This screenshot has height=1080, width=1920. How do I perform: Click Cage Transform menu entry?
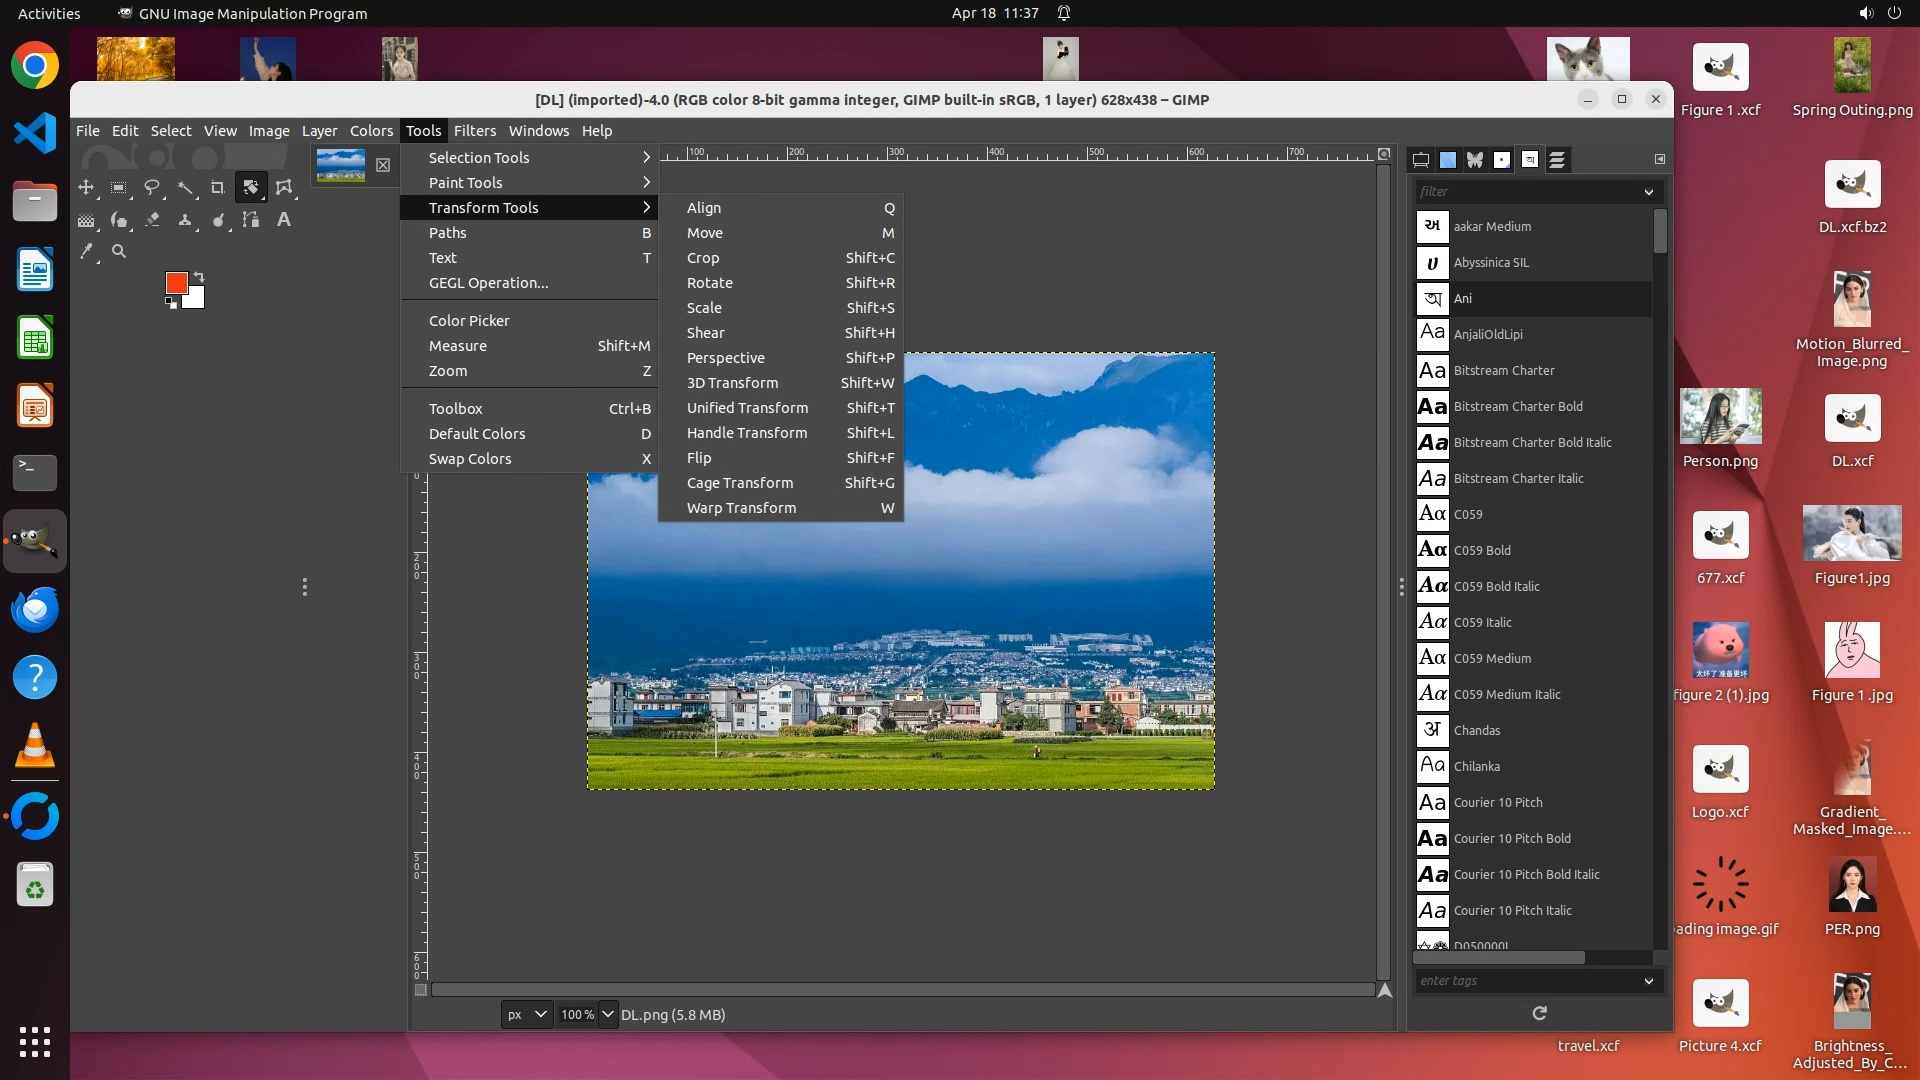click(739, 483)
